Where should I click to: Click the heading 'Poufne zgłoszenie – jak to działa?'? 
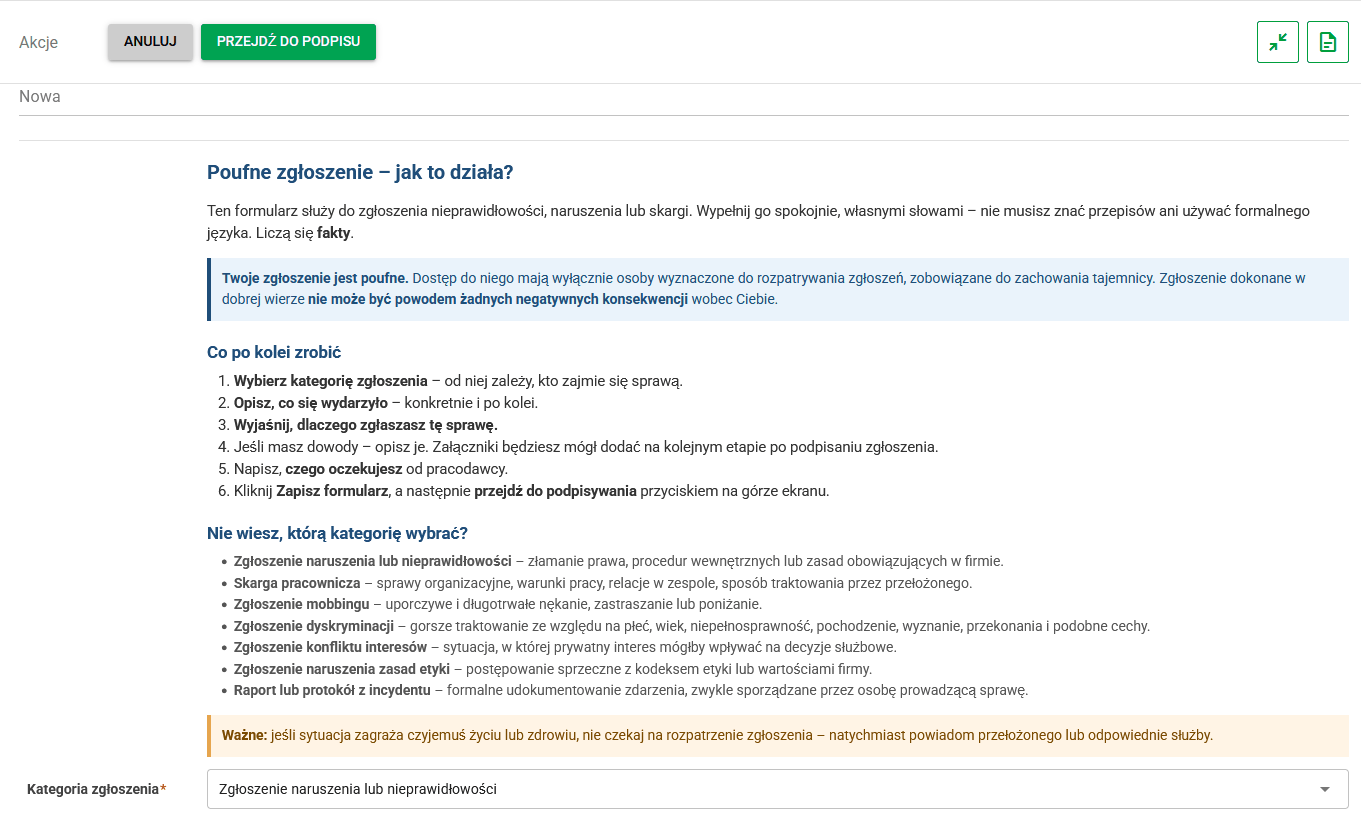point(360,172)
